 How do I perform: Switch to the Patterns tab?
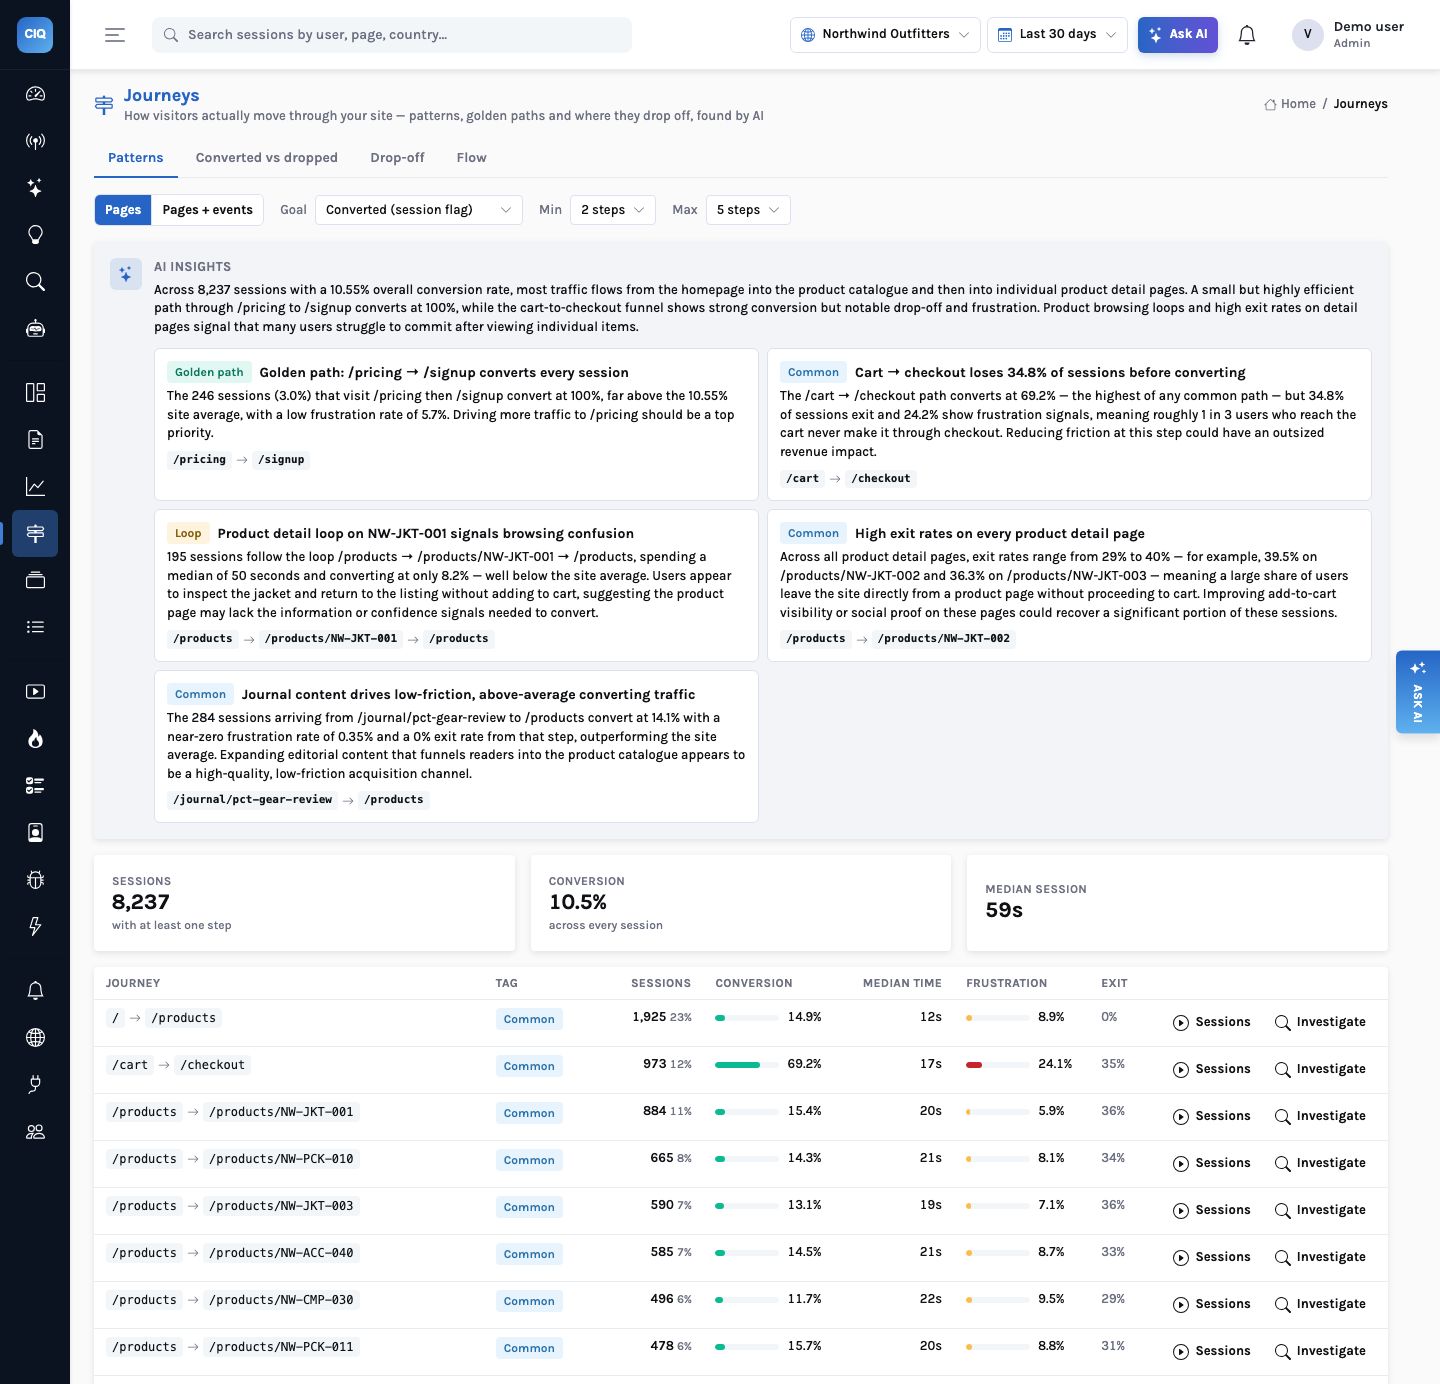pos(136,158)
